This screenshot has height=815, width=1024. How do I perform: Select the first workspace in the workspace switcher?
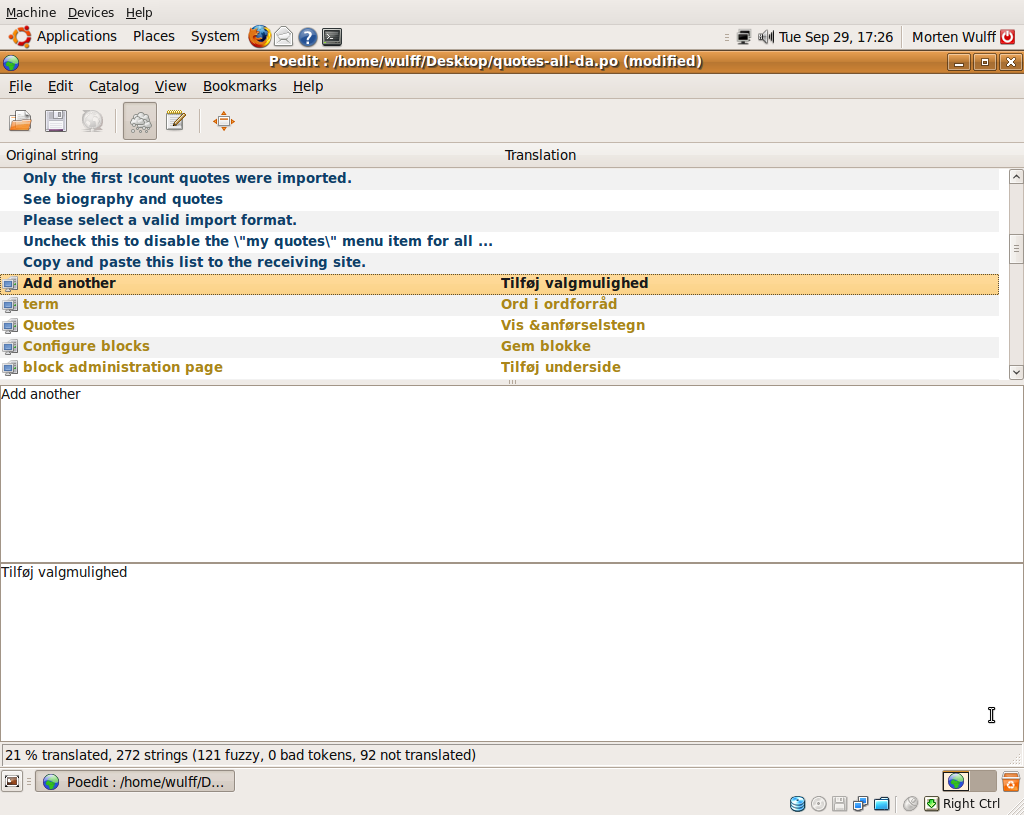click(x=956, y=781)
